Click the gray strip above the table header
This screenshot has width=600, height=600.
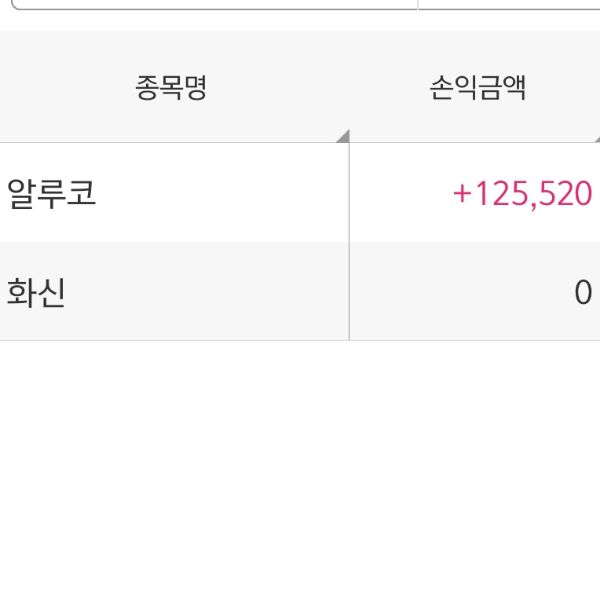300,22
